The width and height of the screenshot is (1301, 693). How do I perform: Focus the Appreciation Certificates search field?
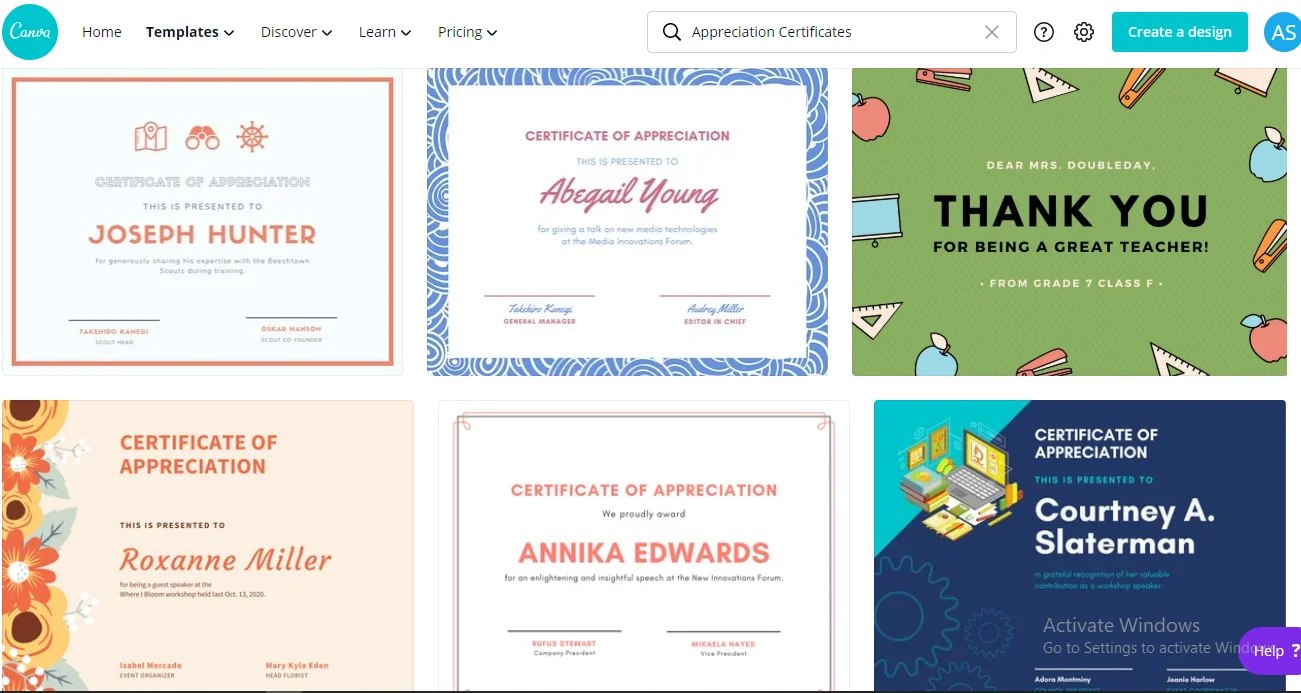point(830,32)
